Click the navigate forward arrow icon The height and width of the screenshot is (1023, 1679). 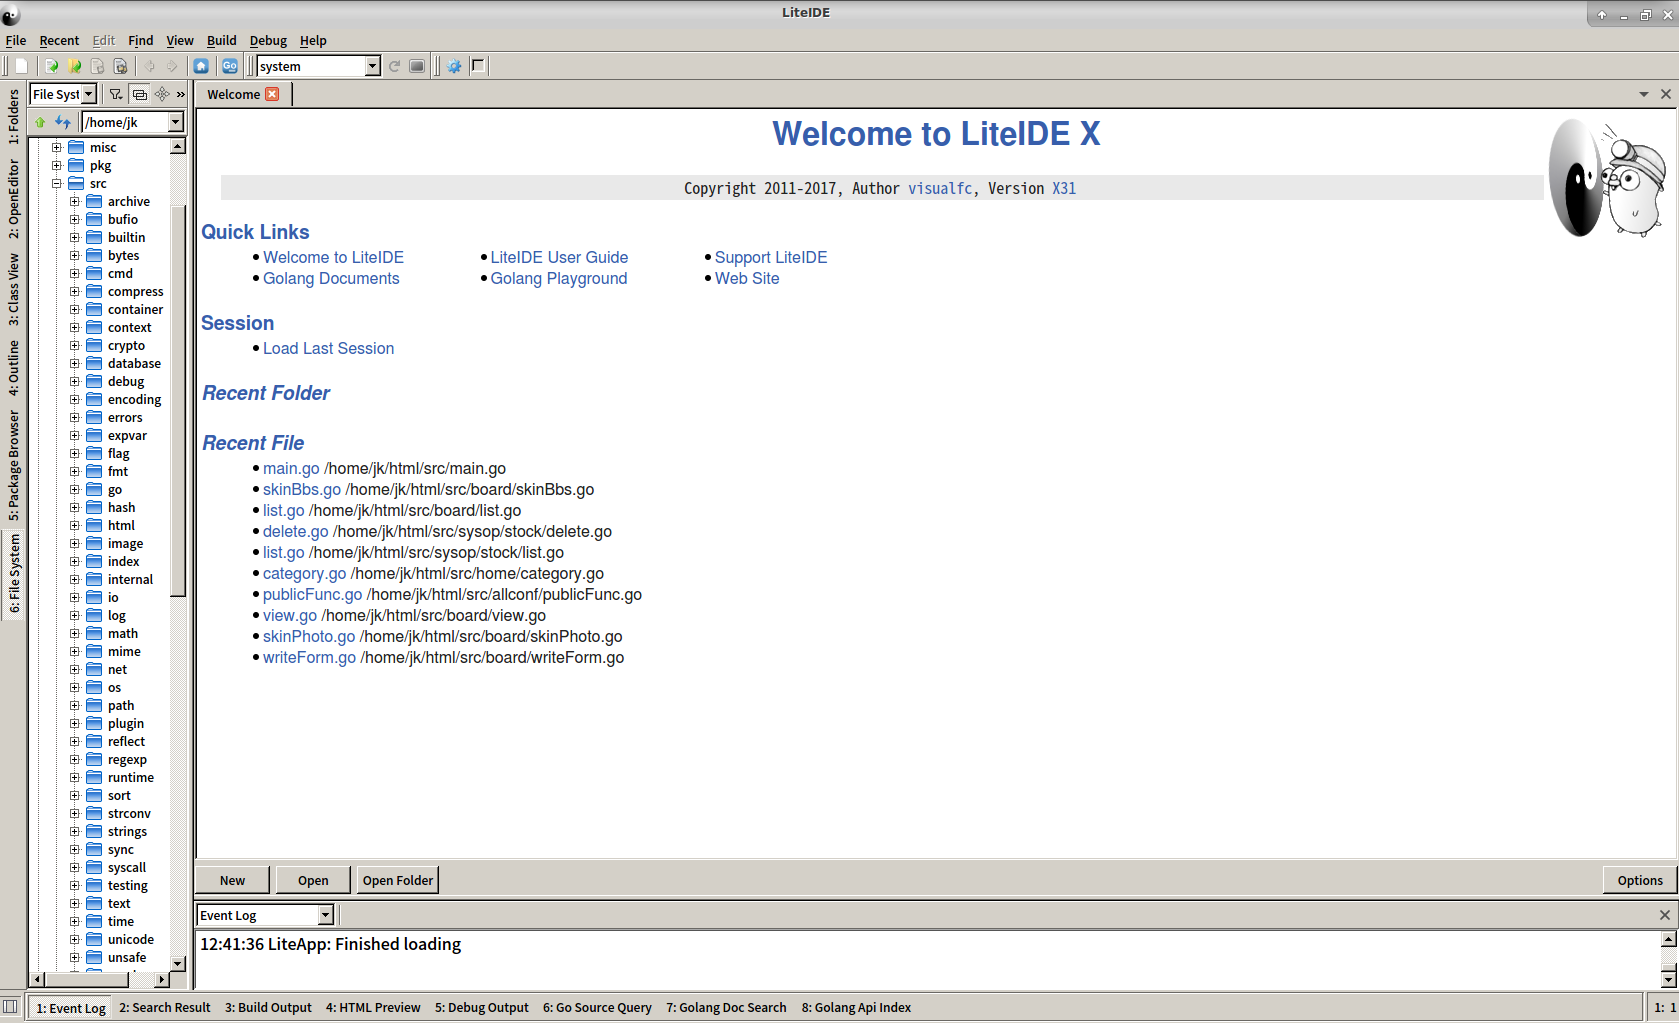[172, 66]
